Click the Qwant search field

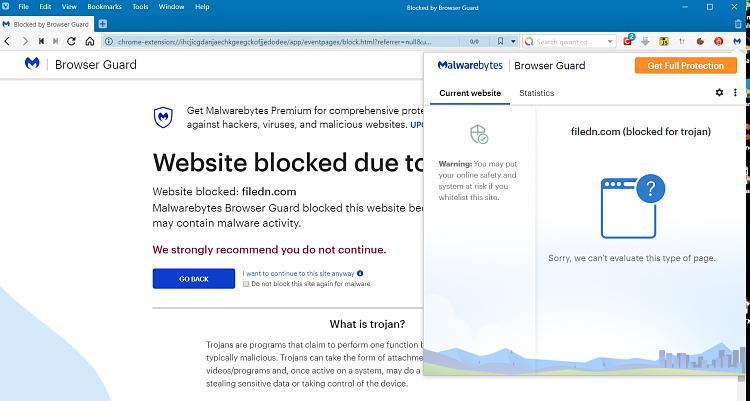pos(569,42)
